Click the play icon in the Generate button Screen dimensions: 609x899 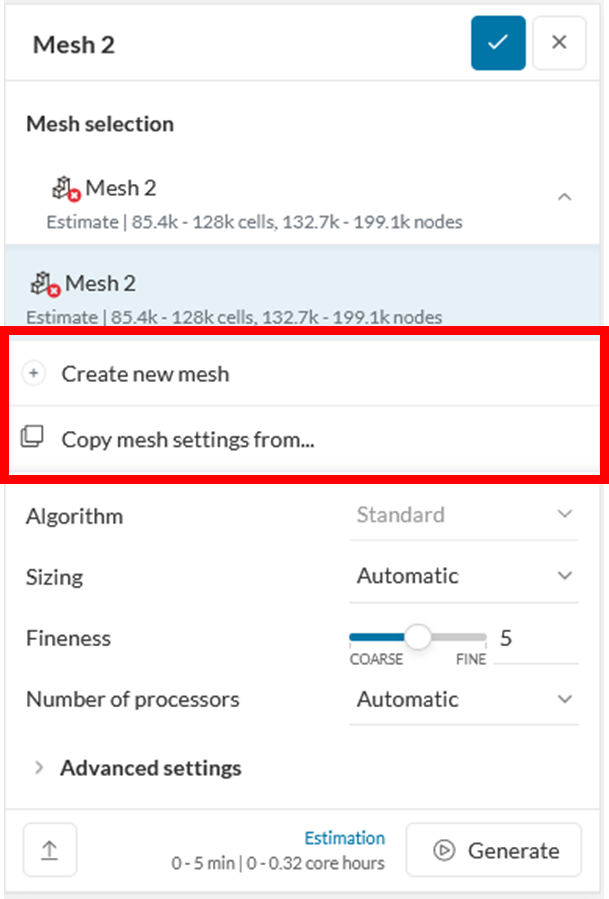(444, 851)
